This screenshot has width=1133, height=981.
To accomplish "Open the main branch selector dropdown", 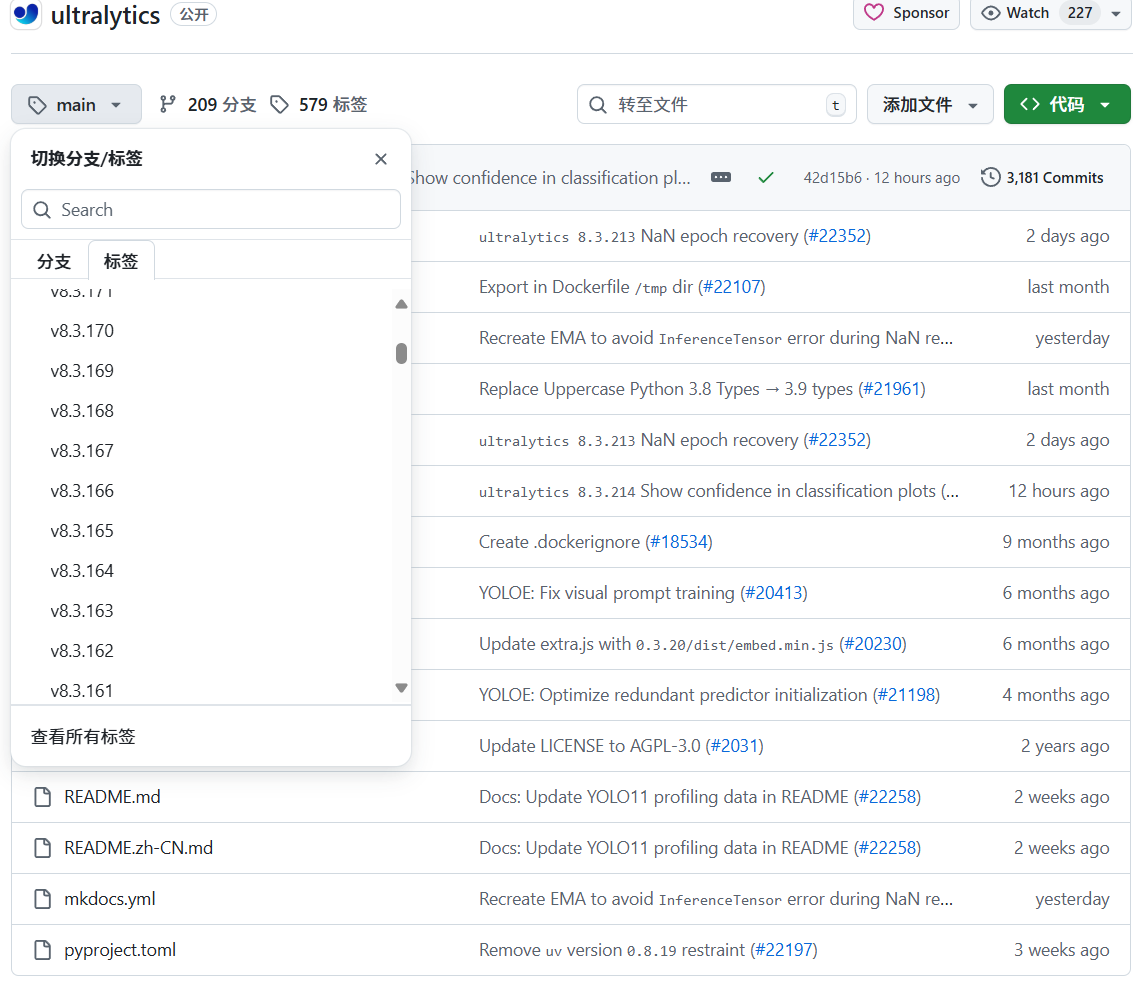I will (x=76, y=105).
